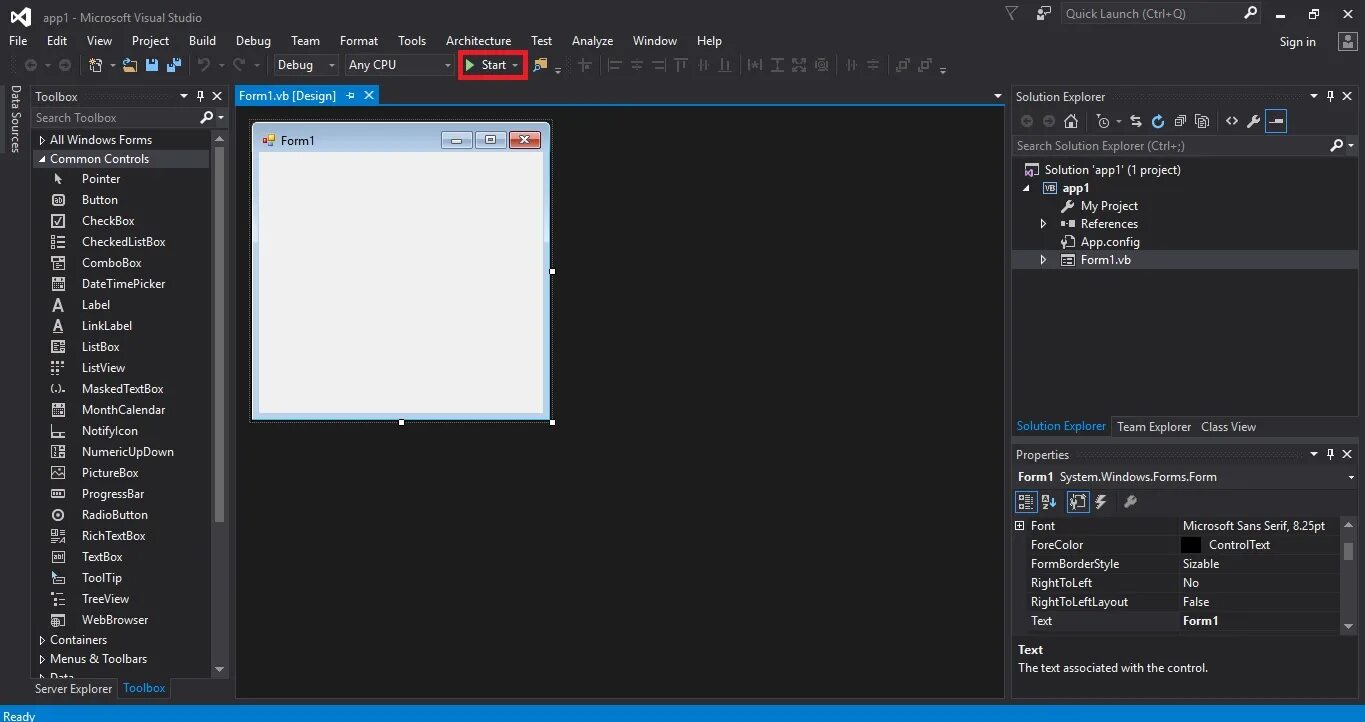This screenshot has width=1365, height=722.
Task: Click the Properties panel pushpin icon
Action: point(1331,455)
